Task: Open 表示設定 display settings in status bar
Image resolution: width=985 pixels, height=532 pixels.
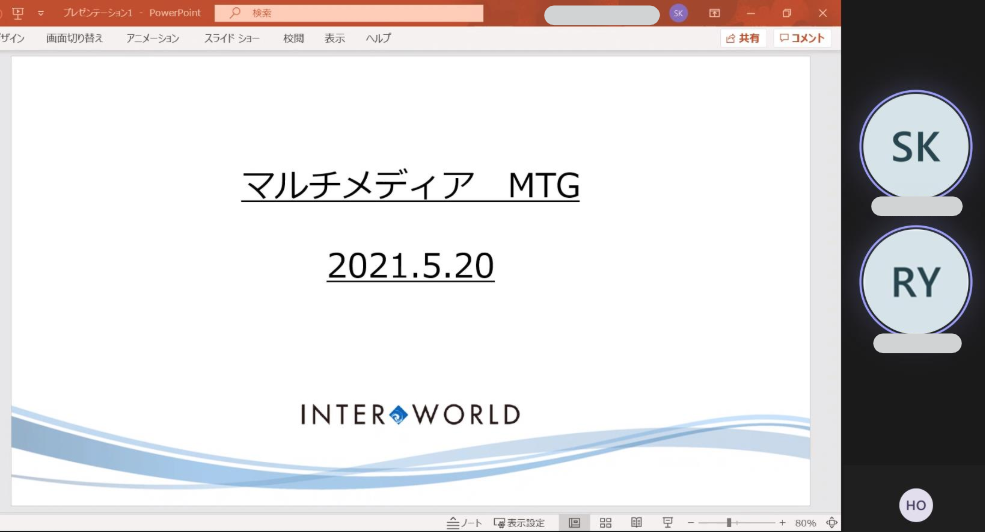Action: [520, 523]
